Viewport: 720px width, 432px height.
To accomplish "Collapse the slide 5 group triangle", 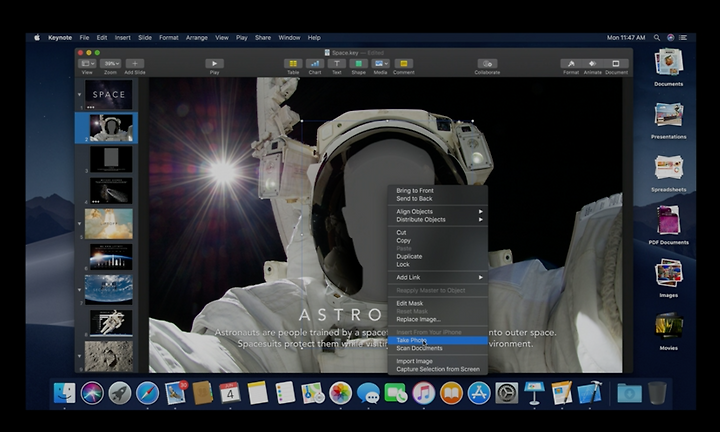I will 79,224.
